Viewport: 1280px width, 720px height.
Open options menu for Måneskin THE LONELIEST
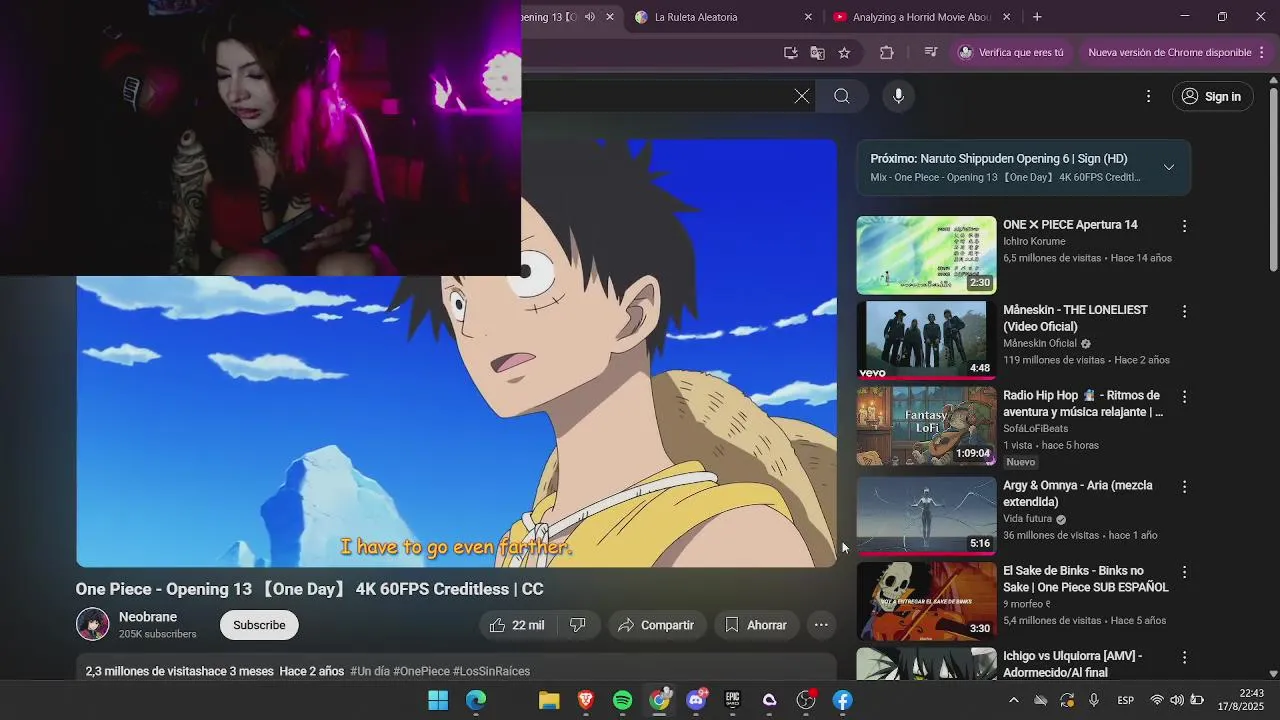pos(1184,312)
